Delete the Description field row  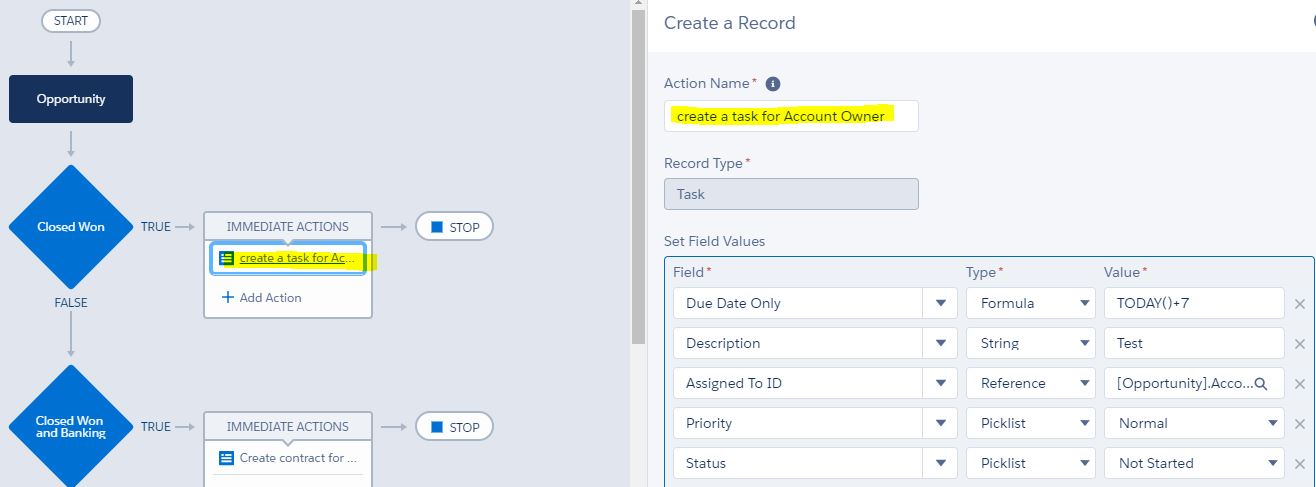point(1300,344)
